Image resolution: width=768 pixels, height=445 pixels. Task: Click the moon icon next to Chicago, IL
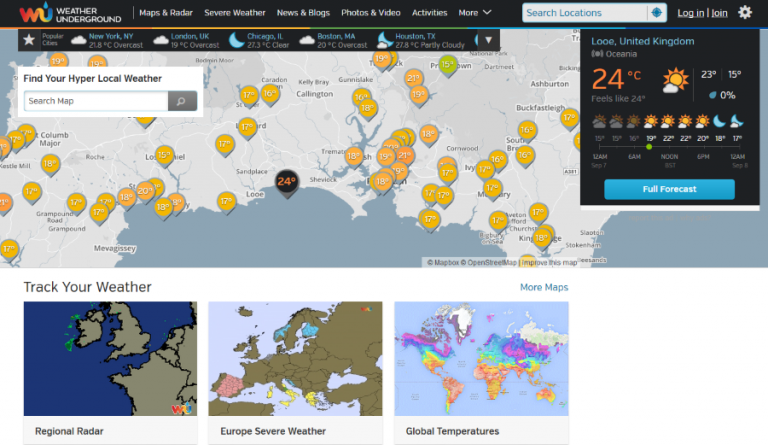236,40
